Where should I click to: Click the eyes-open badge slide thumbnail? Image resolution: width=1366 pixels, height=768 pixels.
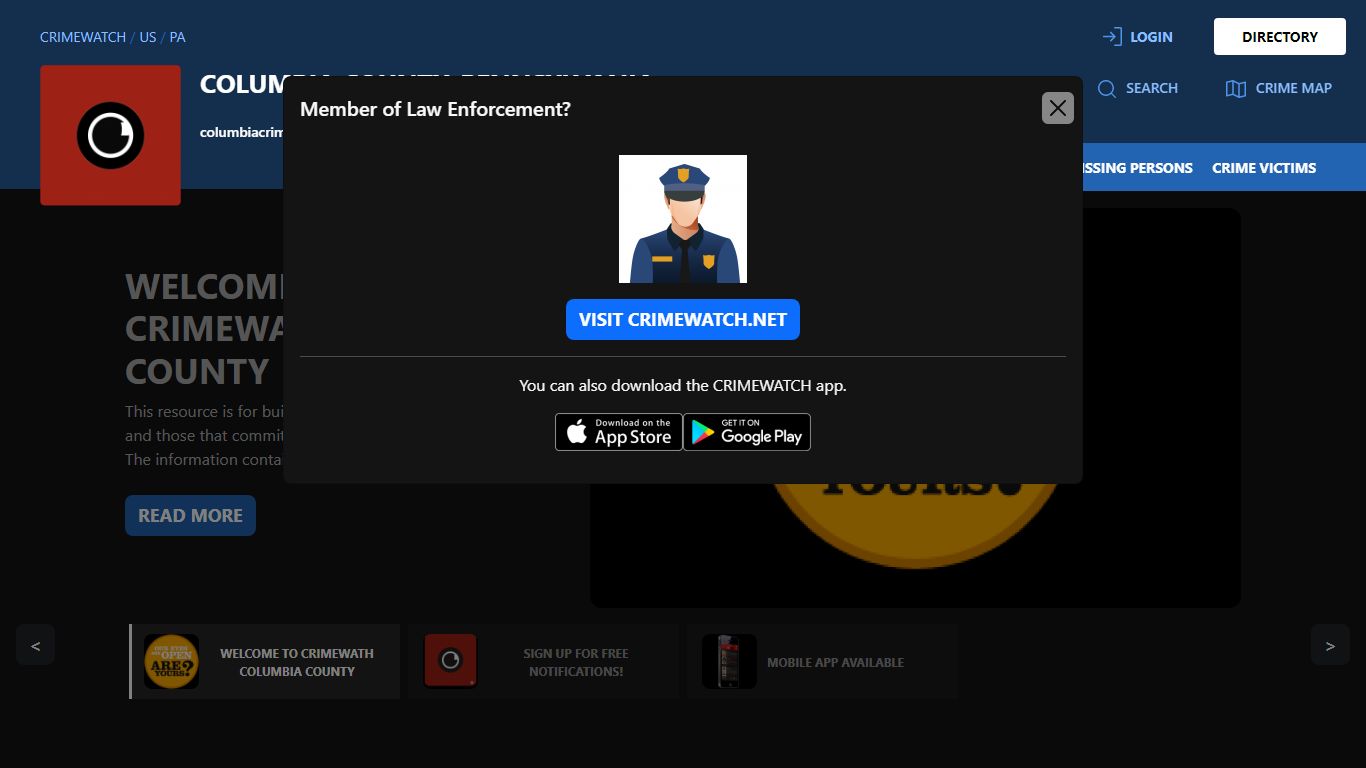pyautogui.click(x=171, y=662)
